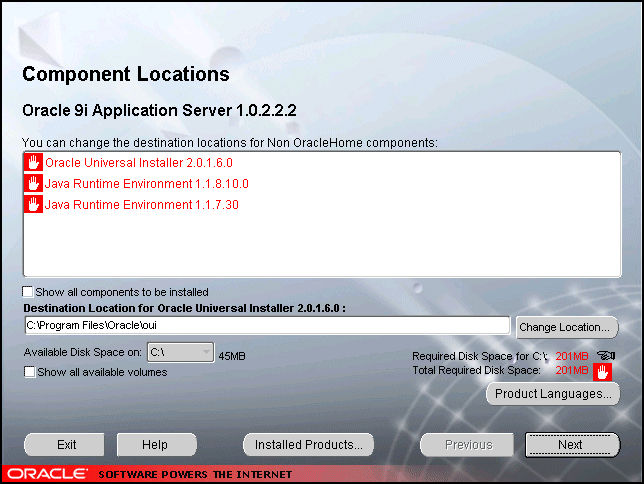Screen dimensions: 644x484
Task: Click the 45MB available space value
Action: click(x=232, y=356)
